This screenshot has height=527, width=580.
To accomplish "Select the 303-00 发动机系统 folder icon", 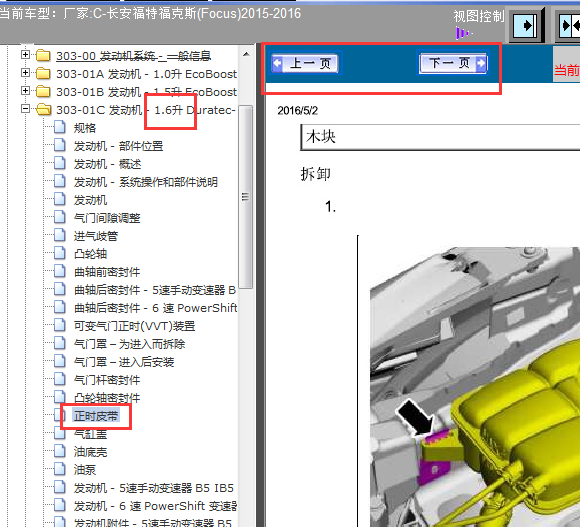I will 43,55.
